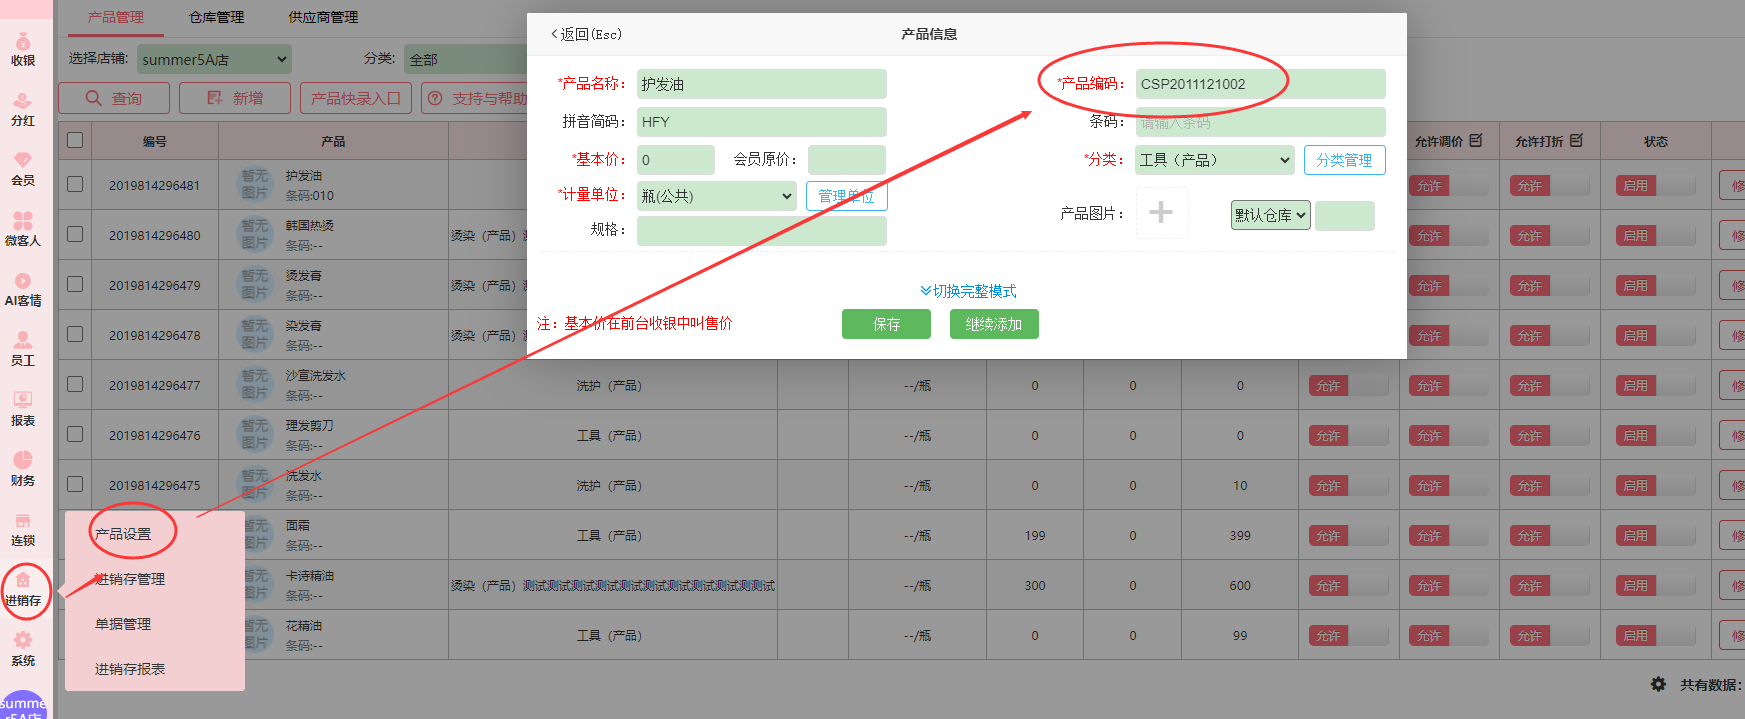The height and width of the screenshot is (719, 1745).
Task: Click the question-mark icon beside 支持与帮助
Action: [435, 98]
